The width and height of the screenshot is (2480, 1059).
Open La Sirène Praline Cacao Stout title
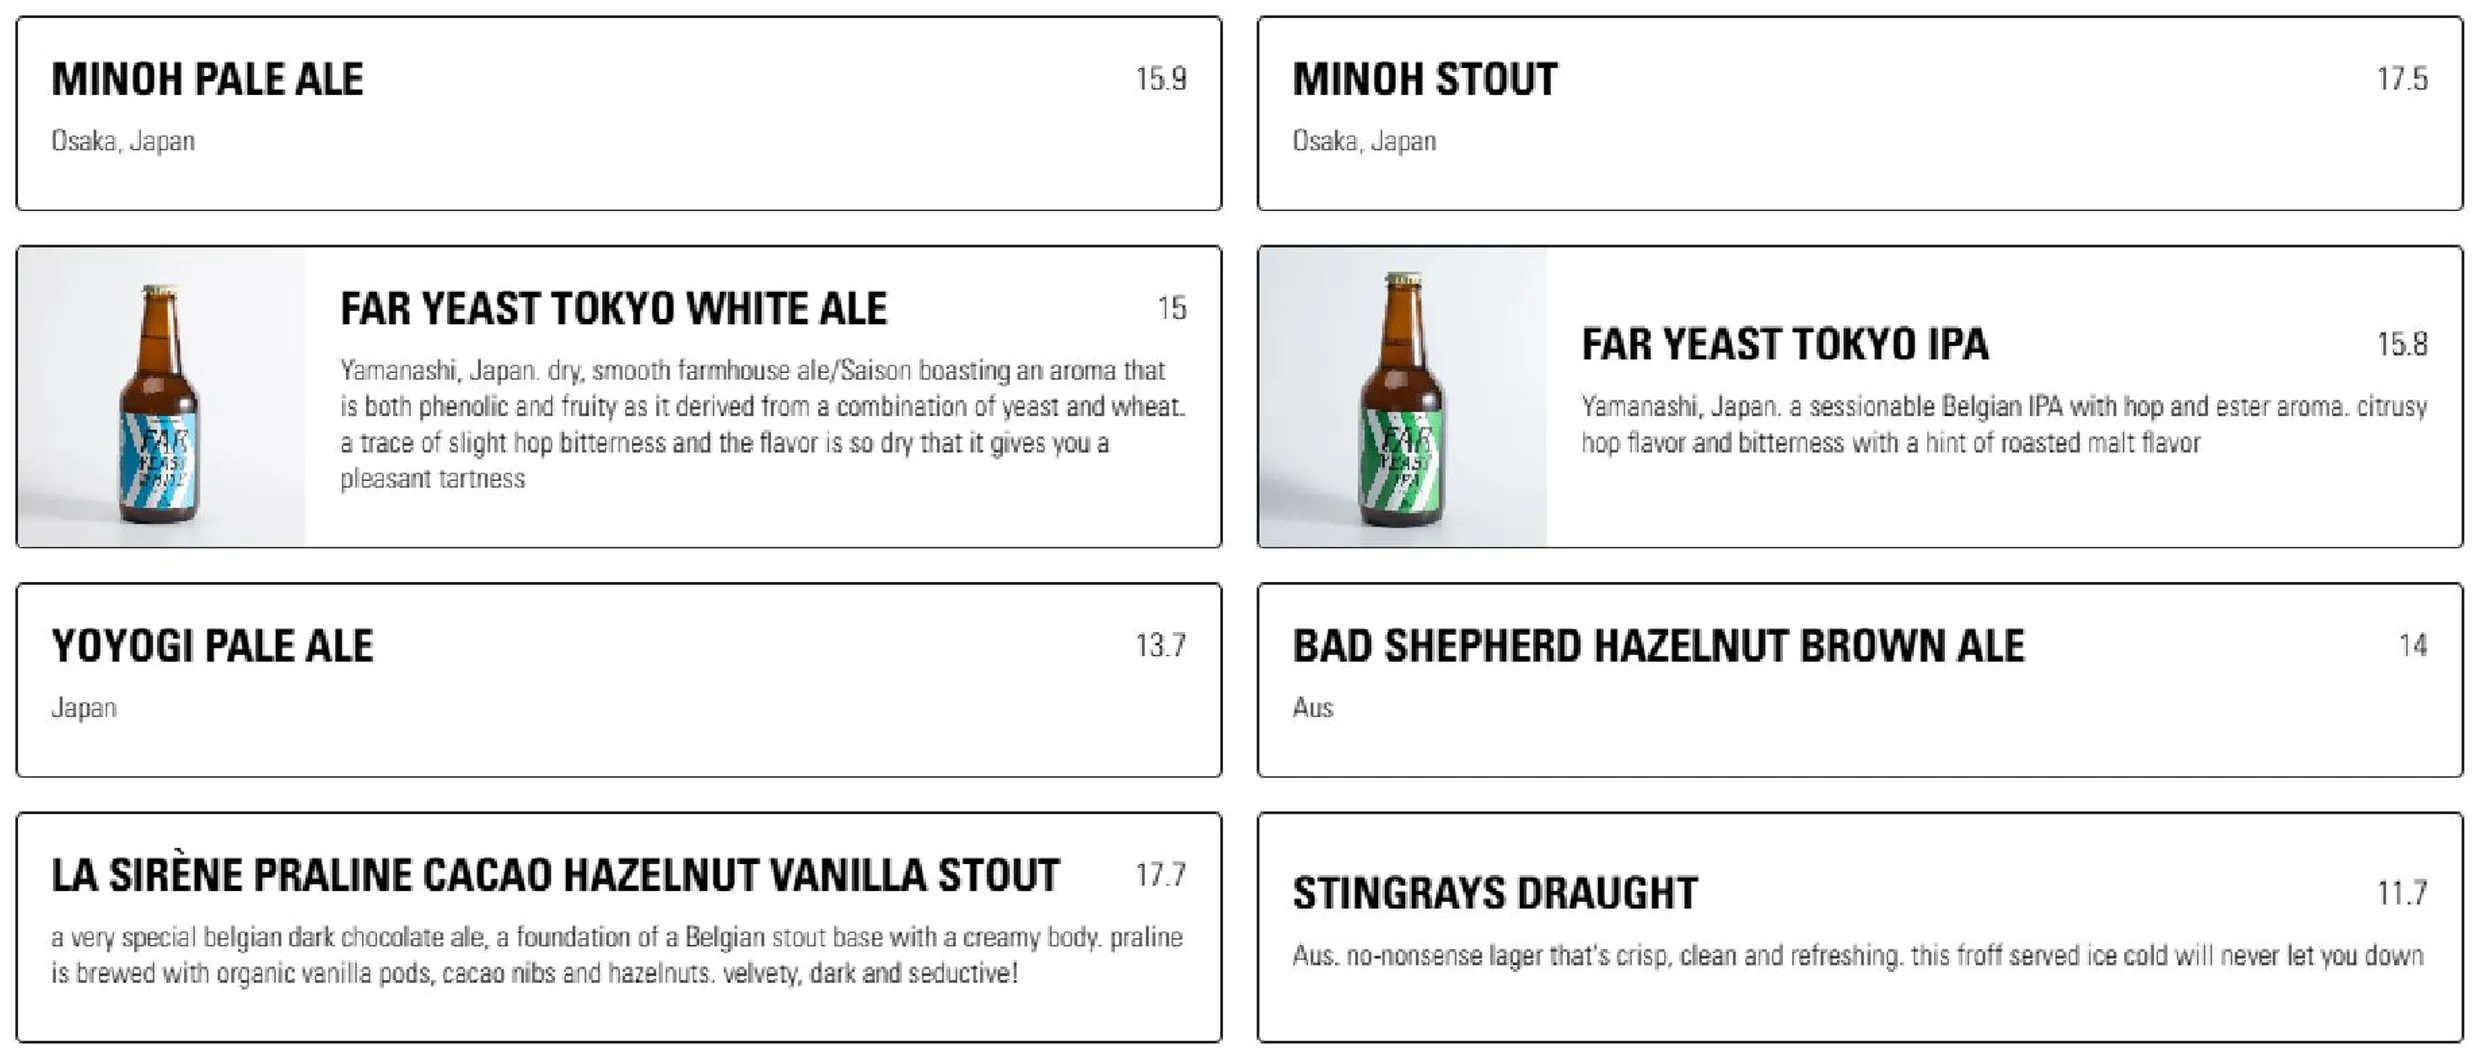(x=555, y=875)
